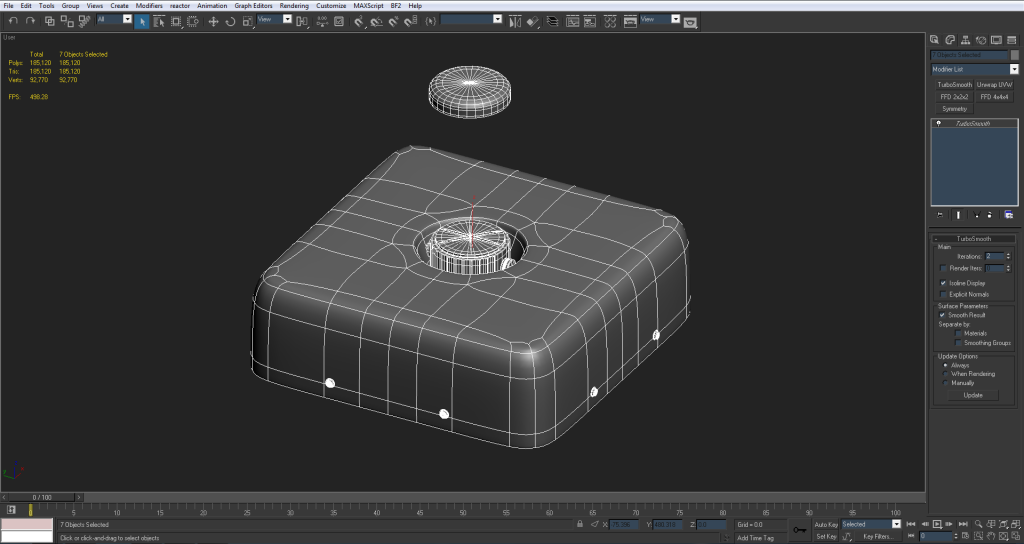Screen dimensions: 1024x544
Task: Activate the Select and Rotate tool
Action: tap(230, 20)
